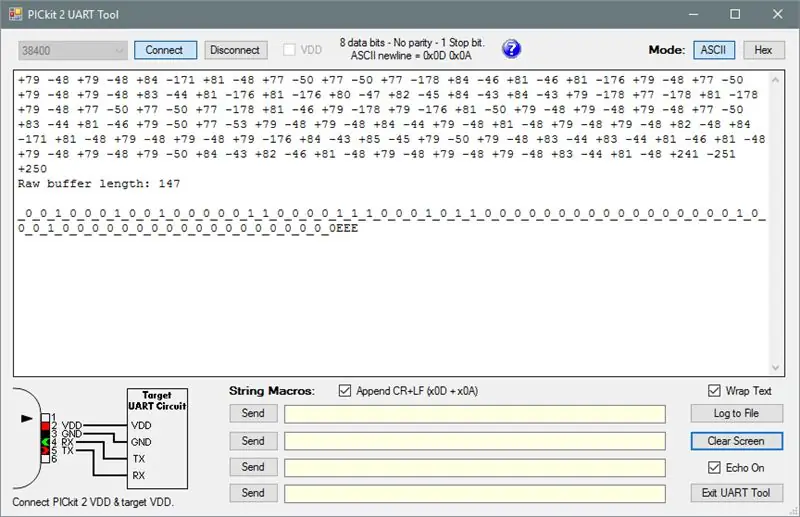
Task: Close the PICkit 2 UART Tool window
Action: coord(778,14)
